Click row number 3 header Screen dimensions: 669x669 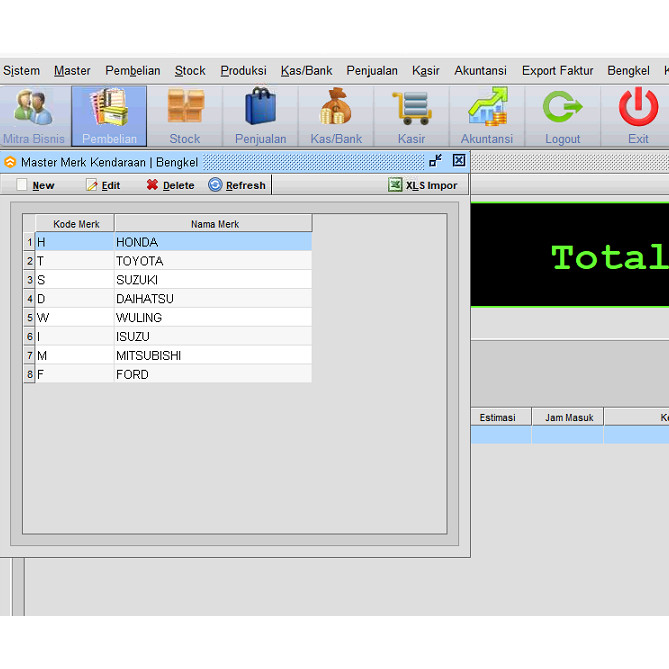pyautogui.click(x=29, y=279)
